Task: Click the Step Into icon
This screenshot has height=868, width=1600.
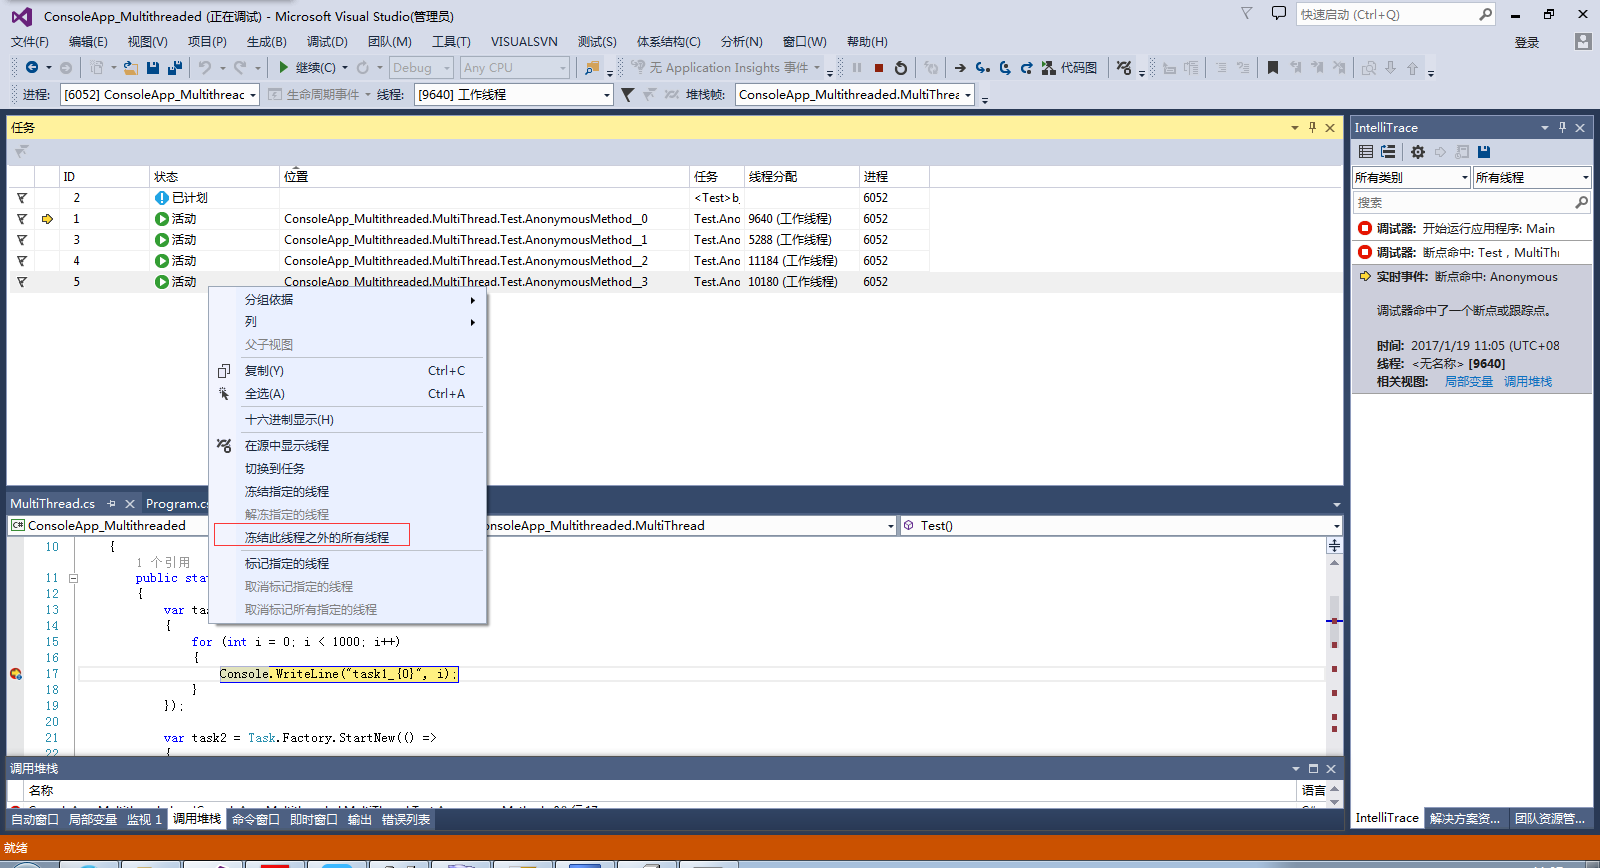Action: [983, 68]
